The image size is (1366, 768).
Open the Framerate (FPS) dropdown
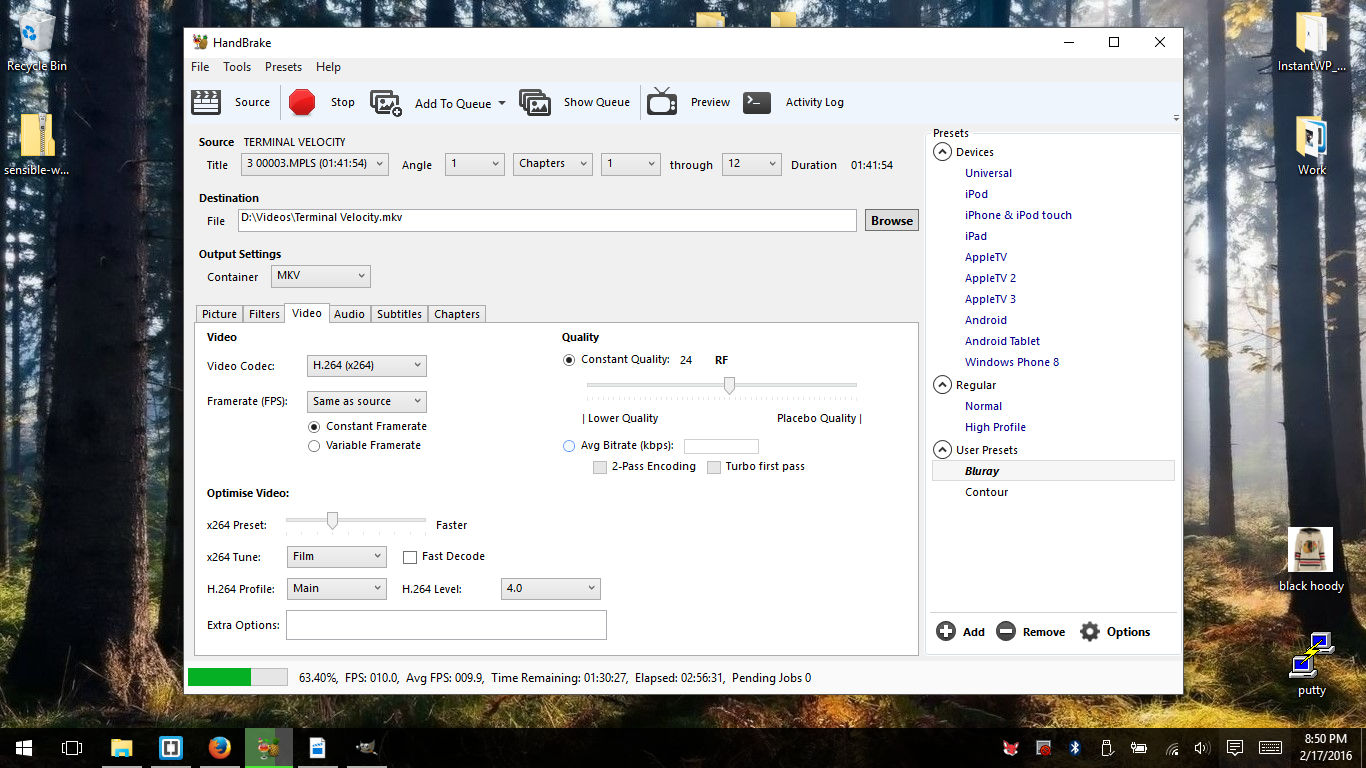[x=366, y=402]
